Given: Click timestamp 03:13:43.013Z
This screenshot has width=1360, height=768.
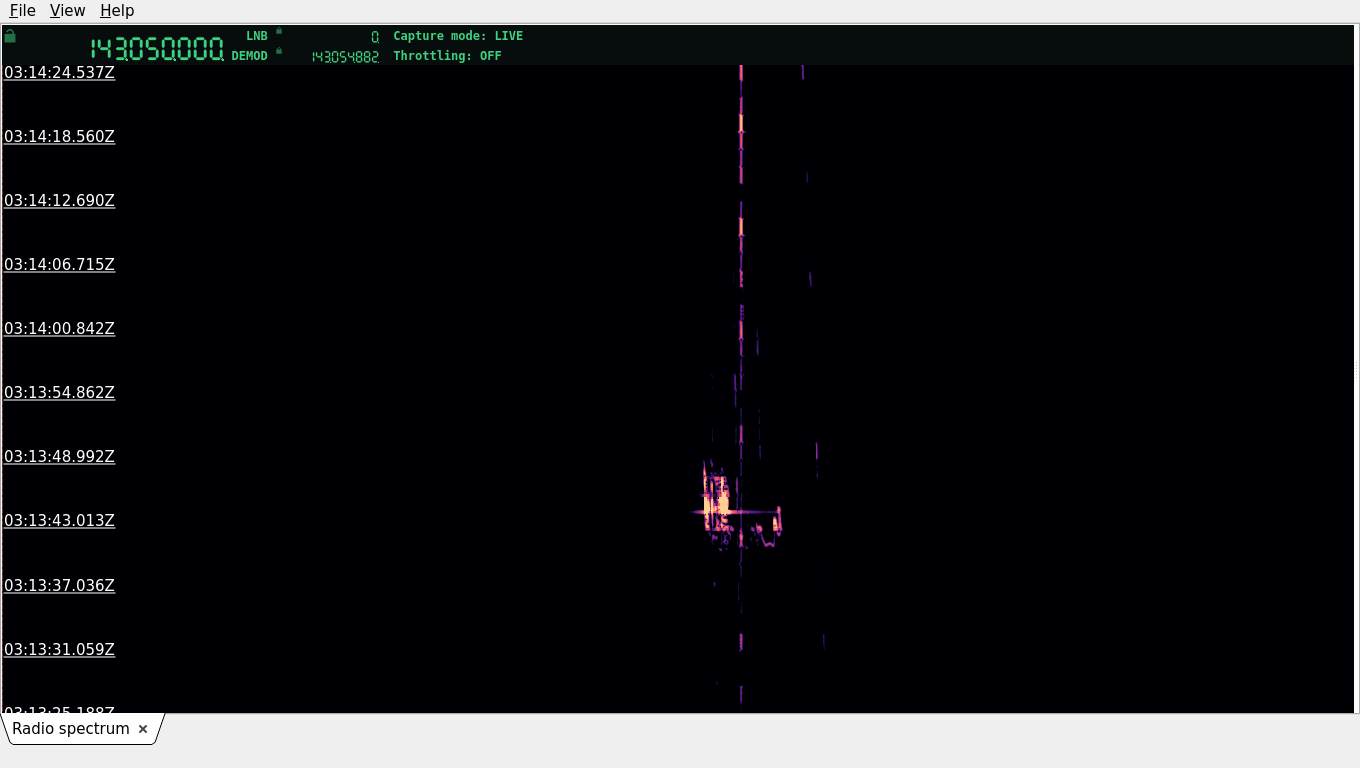Looking at the screenshot, I should click(x=60, y=520).
